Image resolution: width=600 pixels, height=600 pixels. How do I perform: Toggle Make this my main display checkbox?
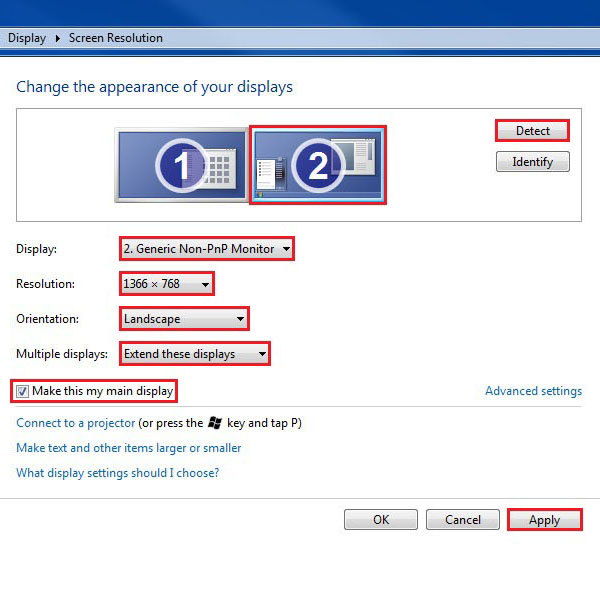22,391
